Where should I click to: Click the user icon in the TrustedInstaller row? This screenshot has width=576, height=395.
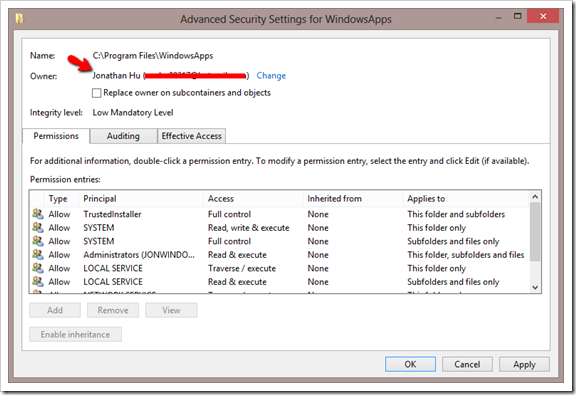(x=37, y=214)
